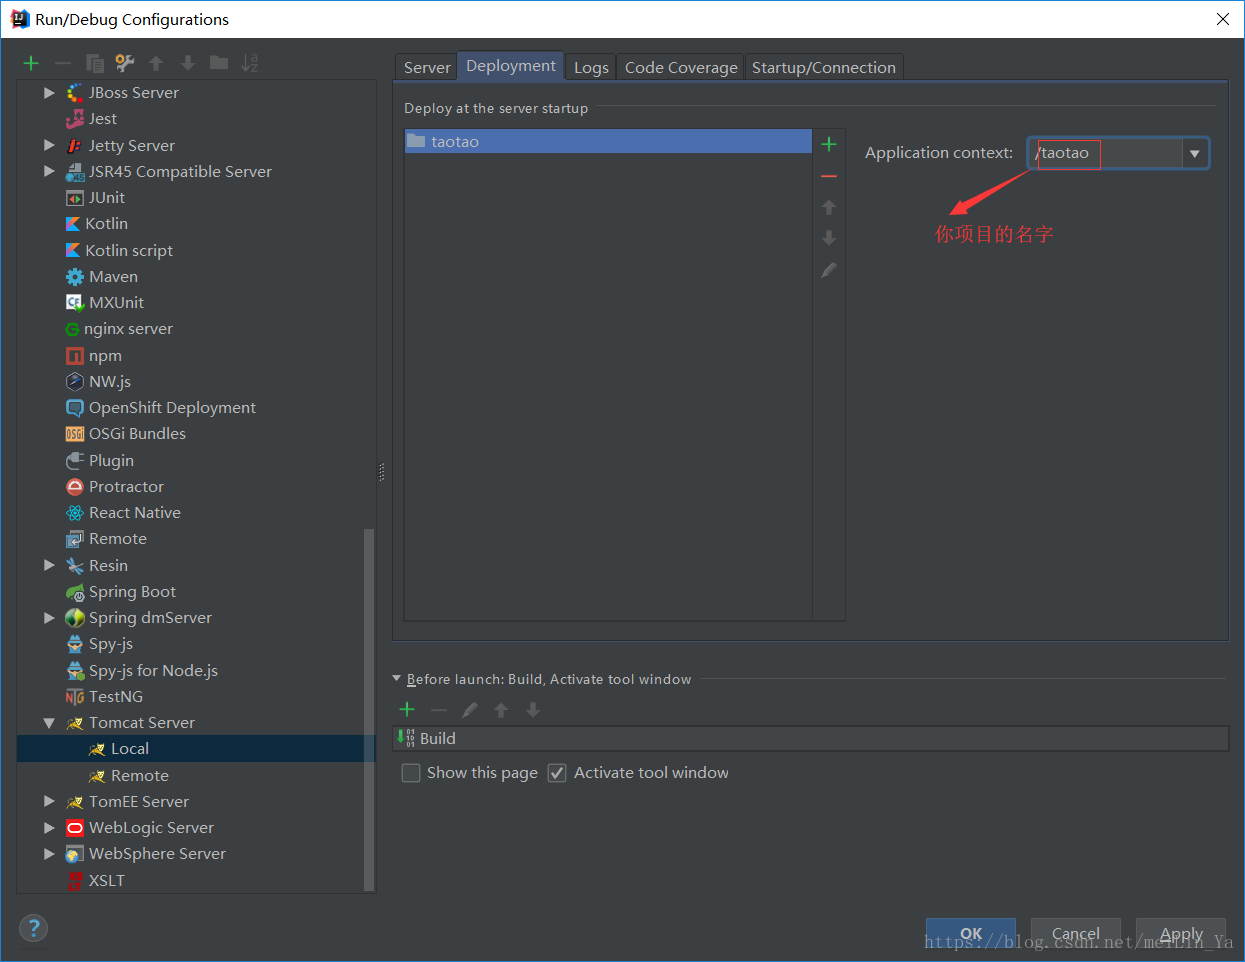Select Tomcat Server Local item
This screenshot has width=1245, height=962.
[x=196, y=749]
